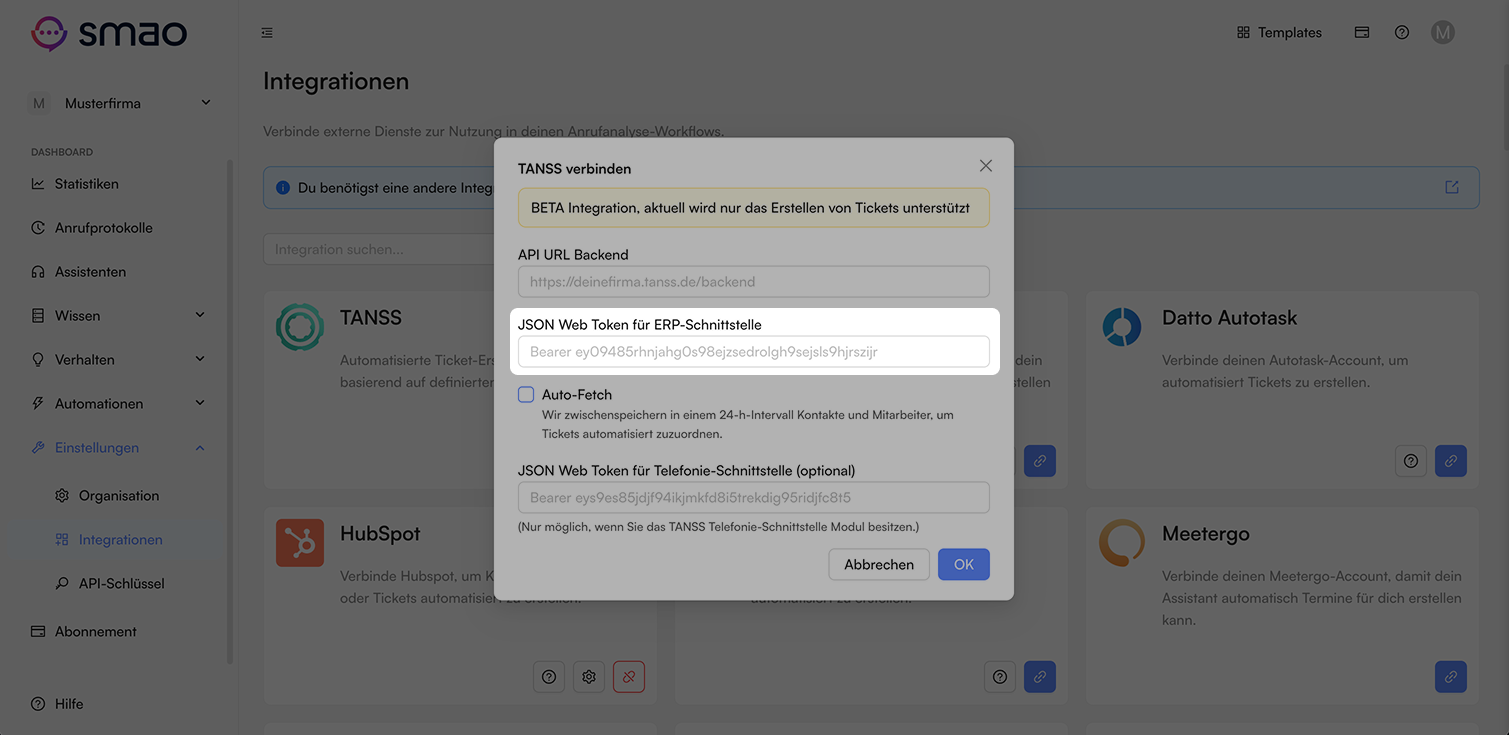
Task: Open external link icon in info banner
Action: point(1452,188)
